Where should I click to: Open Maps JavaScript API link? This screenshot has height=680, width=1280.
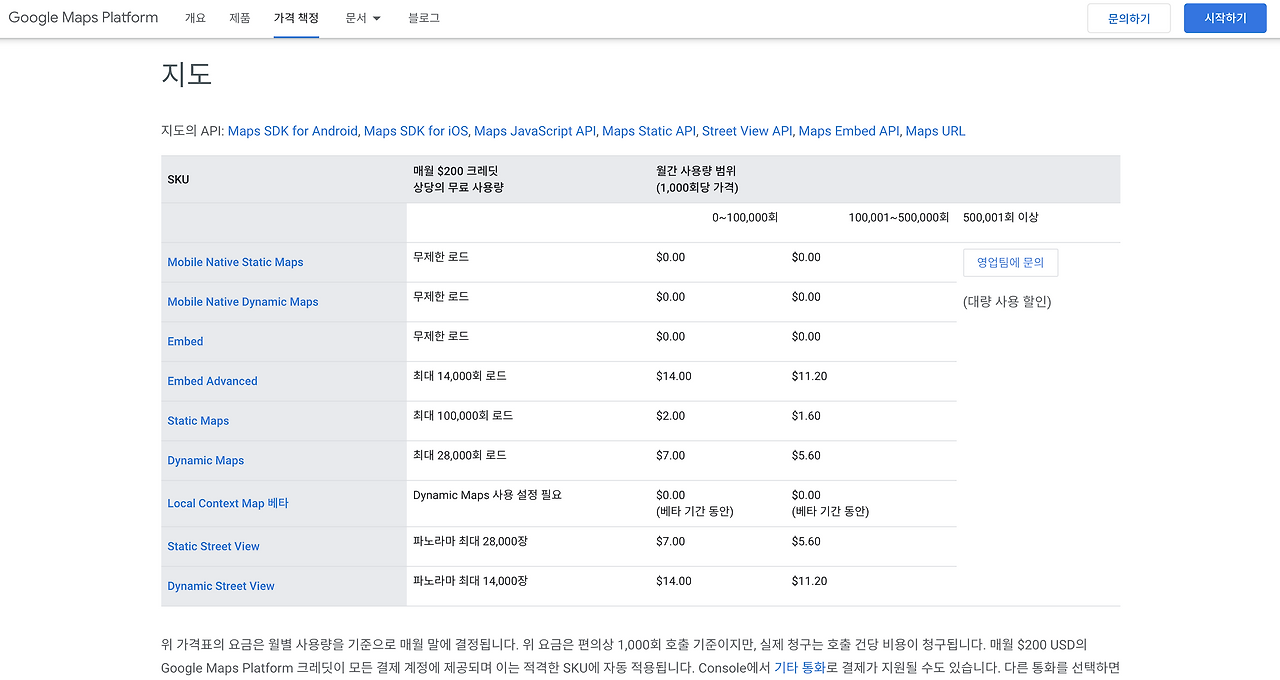[x=535, y=131]
